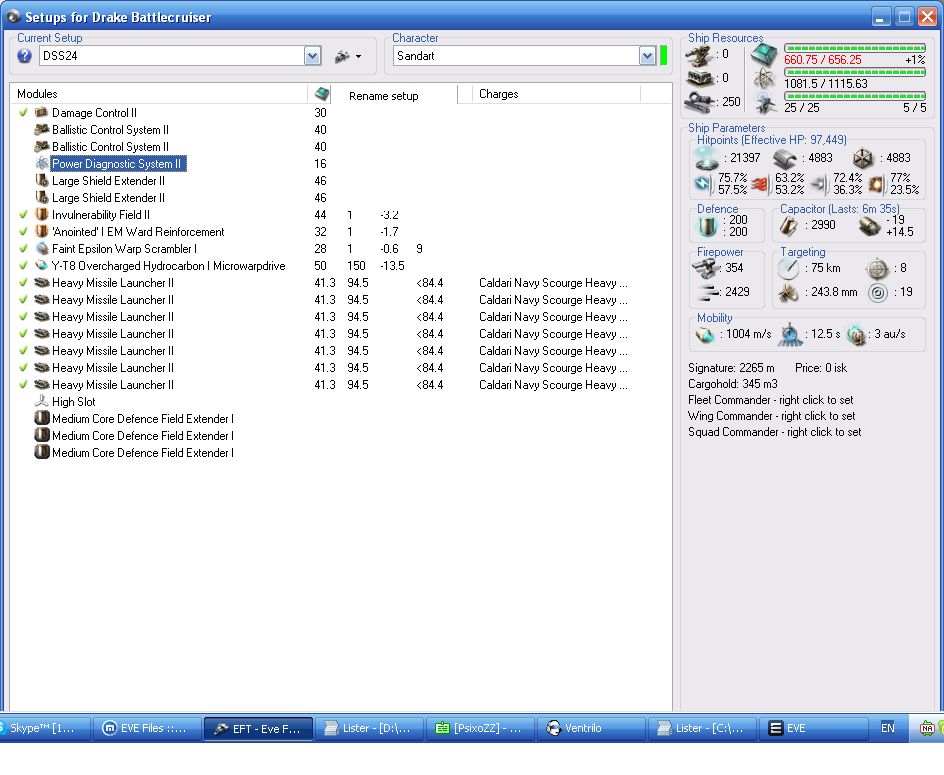Click the EN language indicator
Viewport: 944px width, 775px height.
(887, 729)
